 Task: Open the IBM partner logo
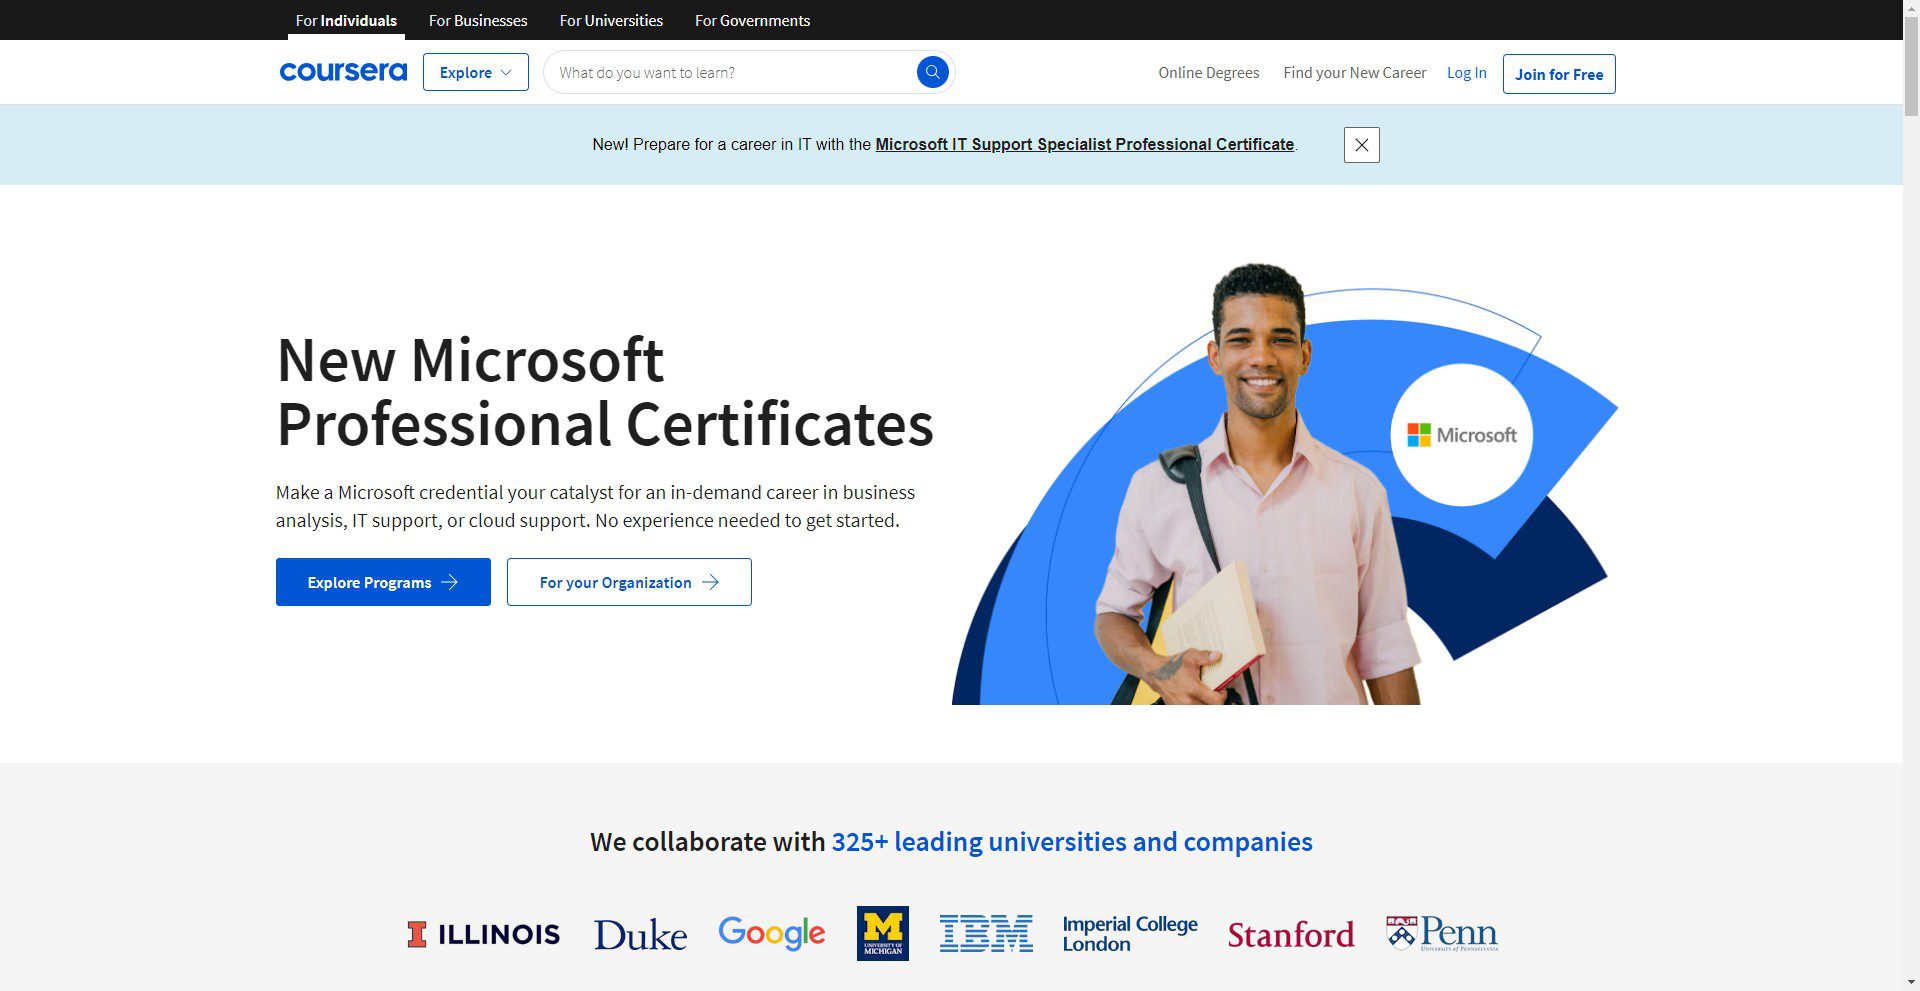(986, 933)
